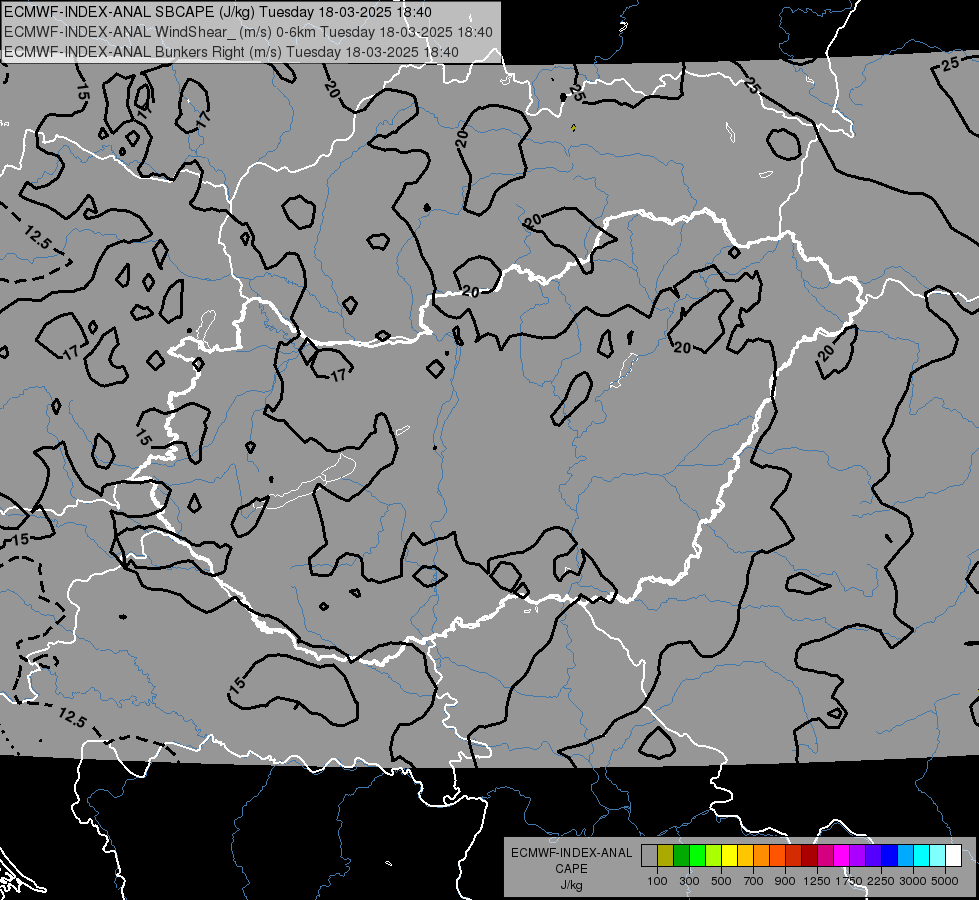
Task: Click the 5000 tick value in legend
Action: 945,881
